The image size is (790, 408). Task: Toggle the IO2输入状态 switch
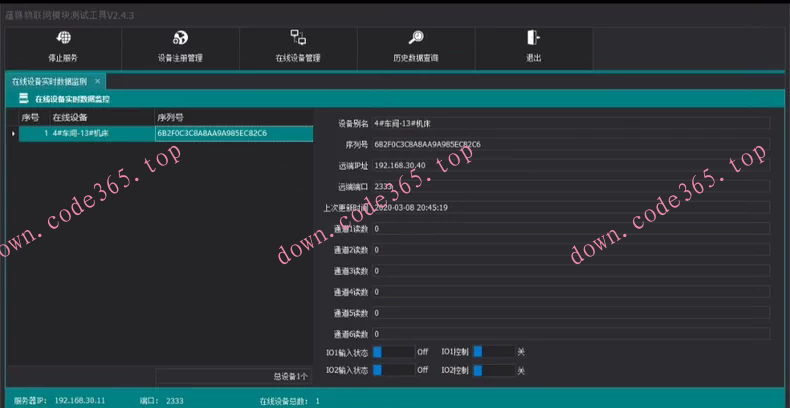[x=393, y=370]
